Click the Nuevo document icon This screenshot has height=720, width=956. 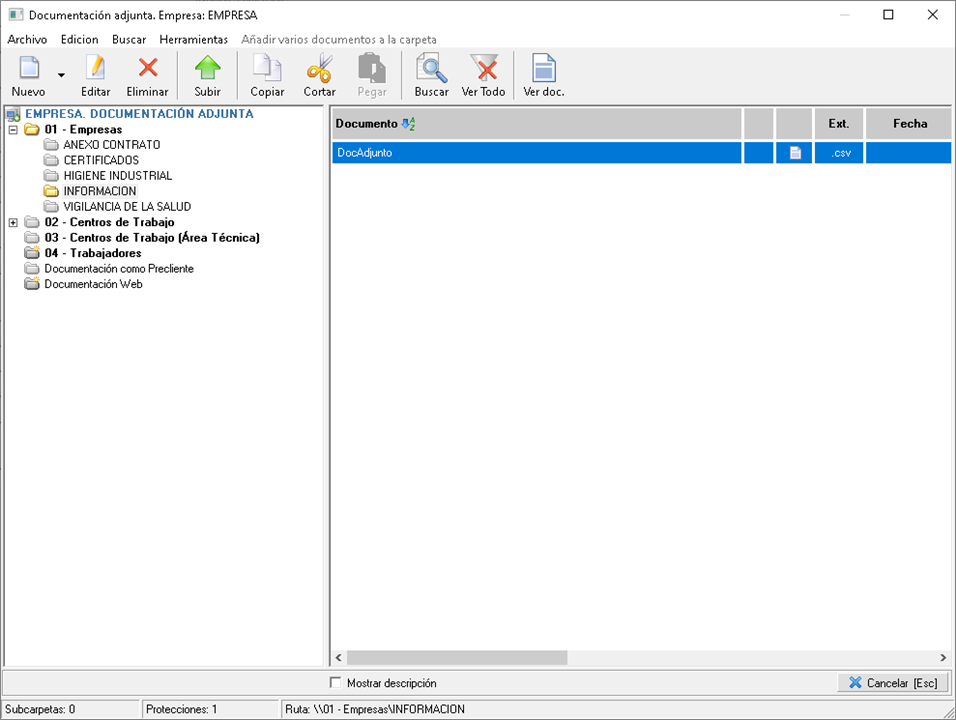point(28,69)
